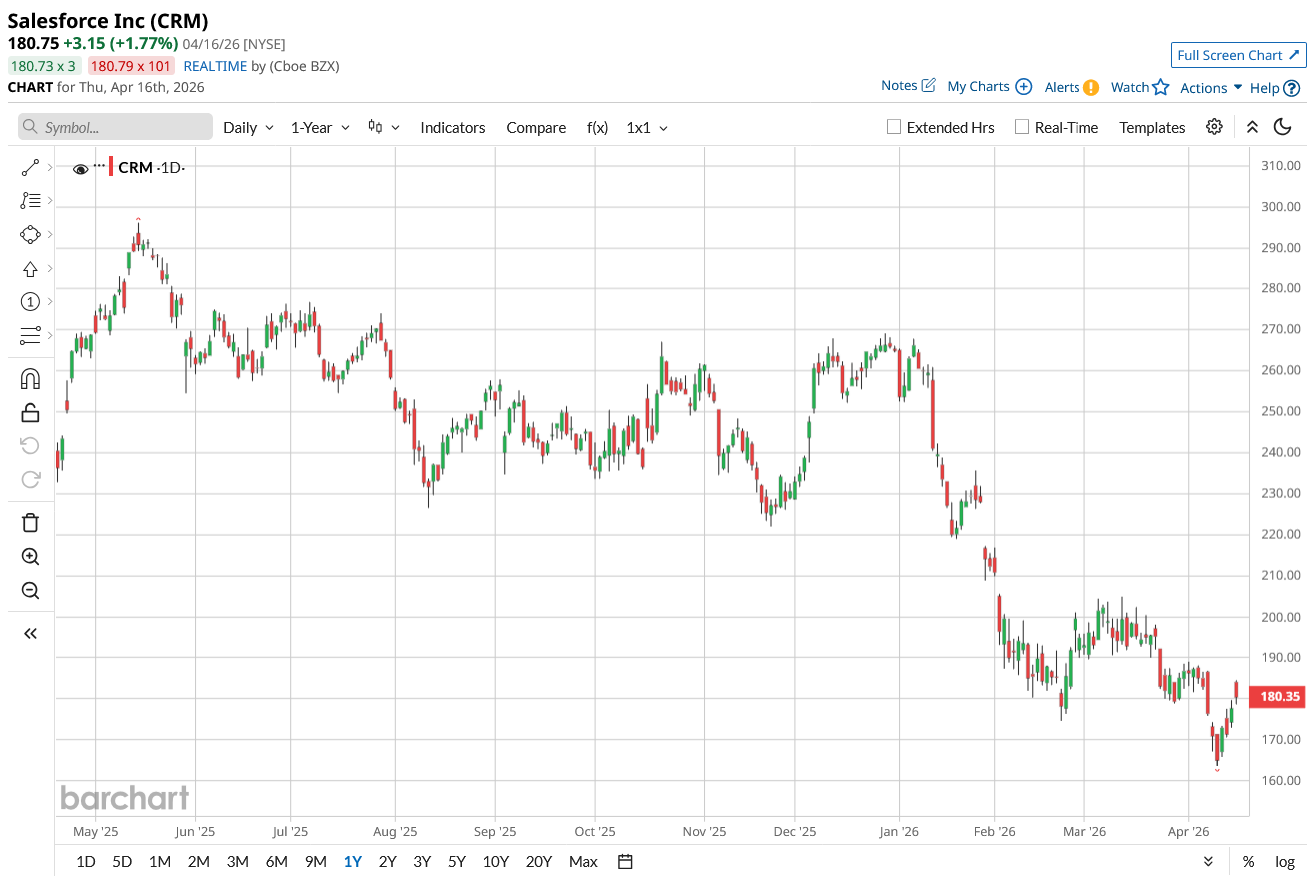Viewport: 1308px width, 876px height.
Task: Switch to dark mode moon icon
Action: [x=1283, y=127]
